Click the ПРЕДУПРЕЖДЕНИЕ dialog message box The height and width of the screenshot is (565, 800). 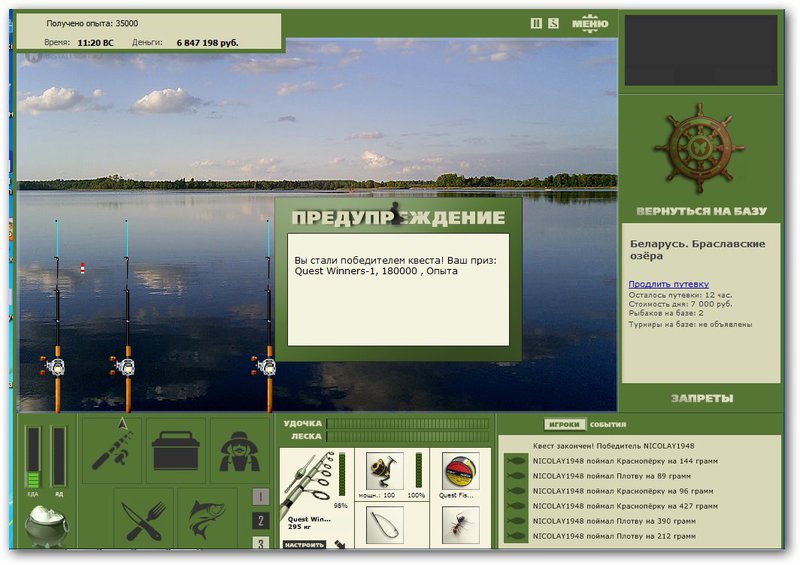(x=398, y=289)
